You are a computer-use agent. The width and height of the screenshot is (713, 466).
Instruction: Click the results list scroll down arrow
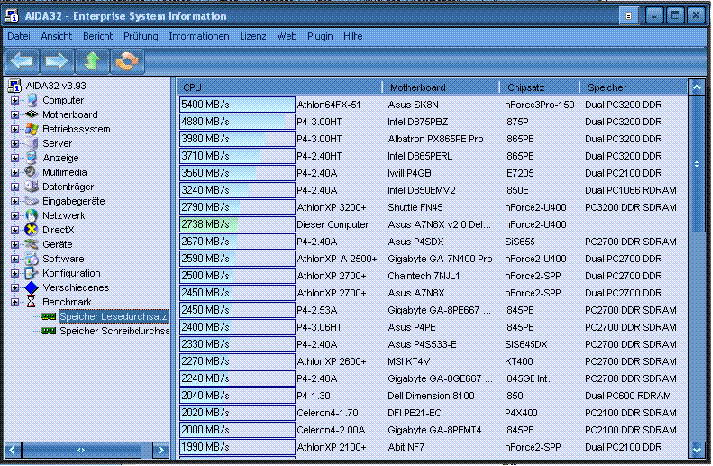697,449
